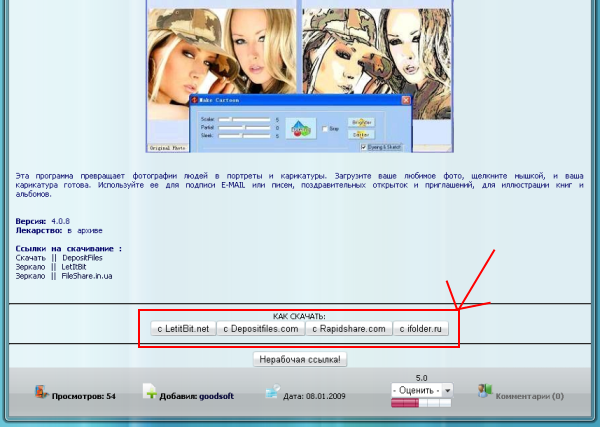Click the Scale slider in Make Cartoon
Viewport: 600px width, 427px height.
click(x=245, y=119)
